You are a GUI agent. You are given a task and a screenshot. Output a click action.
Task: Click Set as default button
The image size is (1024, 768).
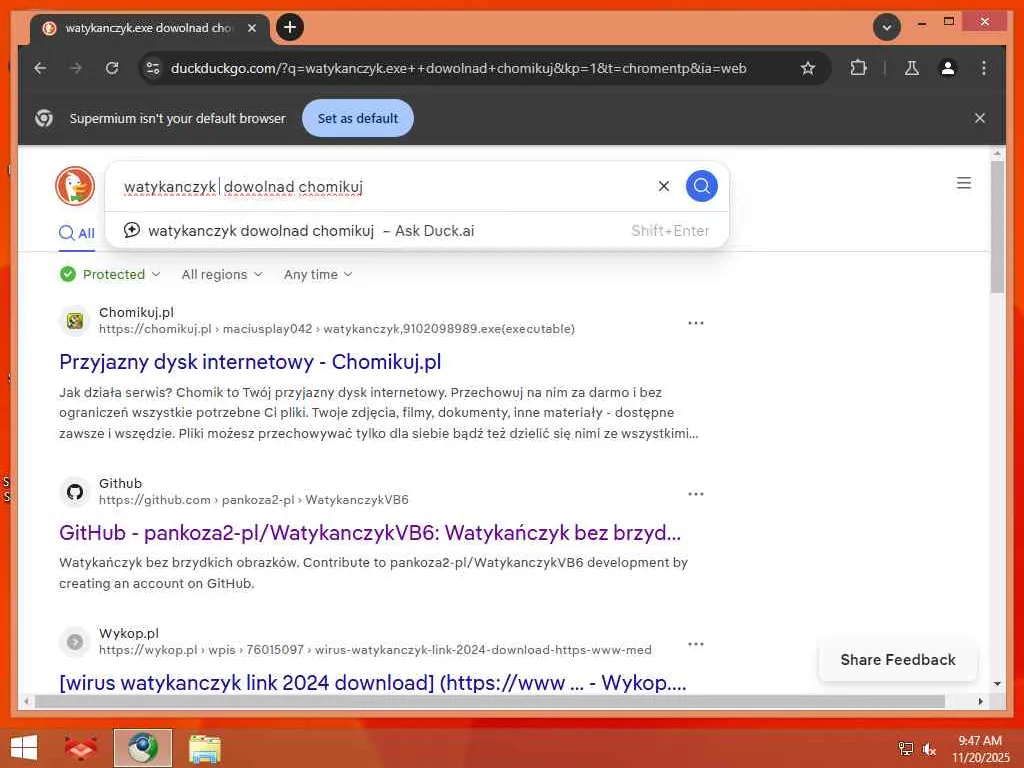click(x=358, y=118)
